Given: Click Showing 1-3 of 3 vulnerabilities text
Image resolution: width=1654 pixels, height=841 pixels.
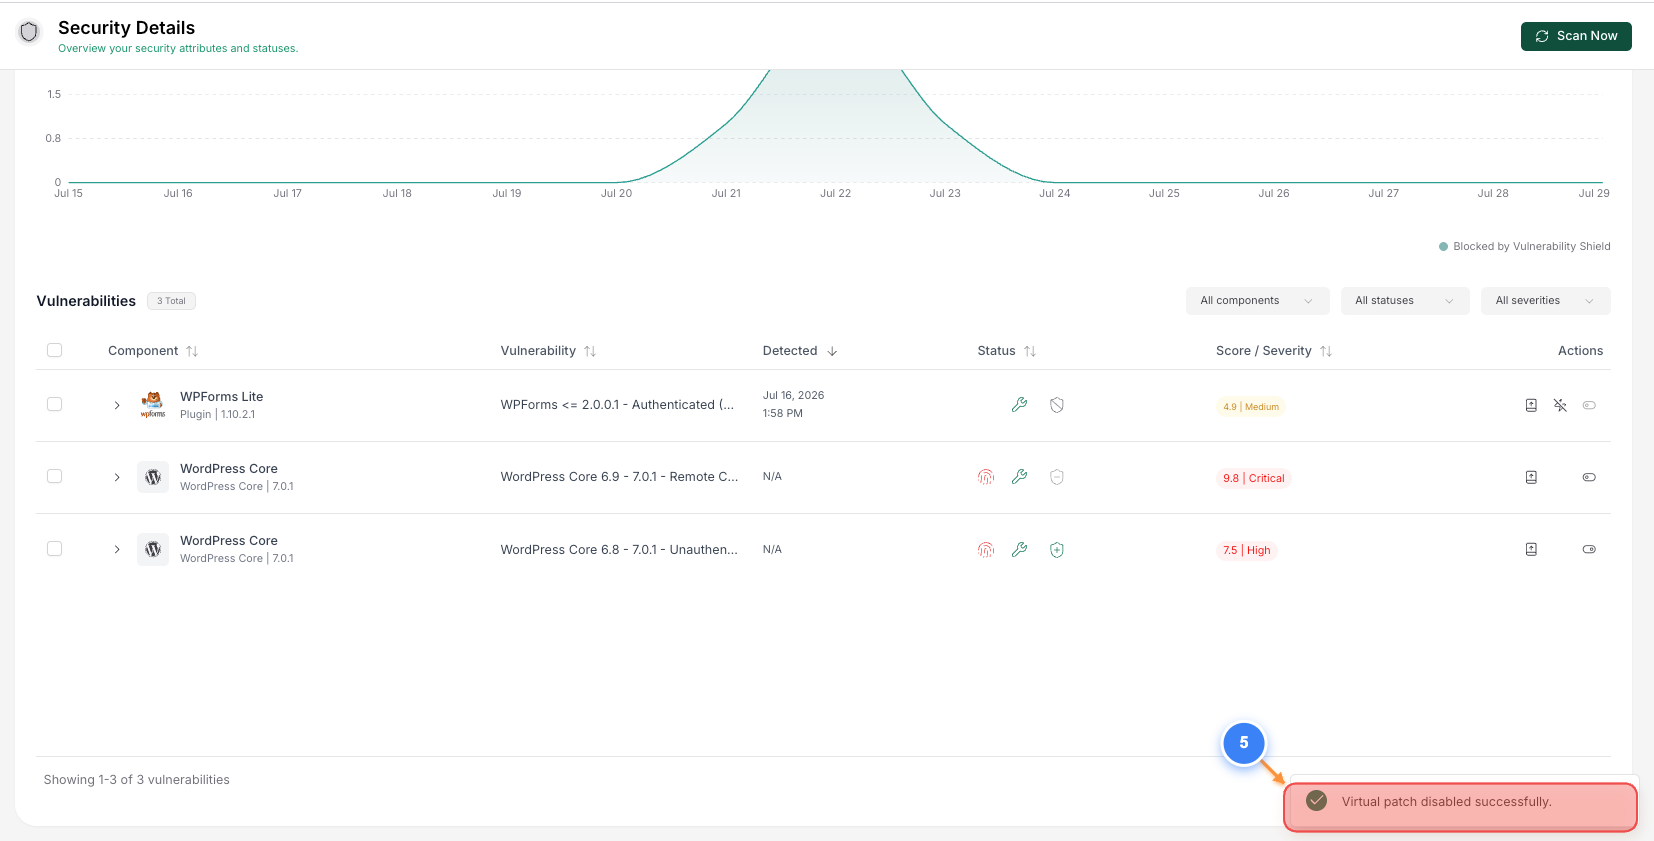Looking at the screenshot, I should [137, 780].
